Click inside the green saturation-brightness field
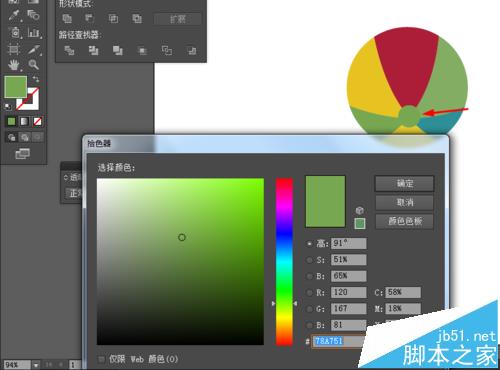500x370 pixels. pos(180,261)
